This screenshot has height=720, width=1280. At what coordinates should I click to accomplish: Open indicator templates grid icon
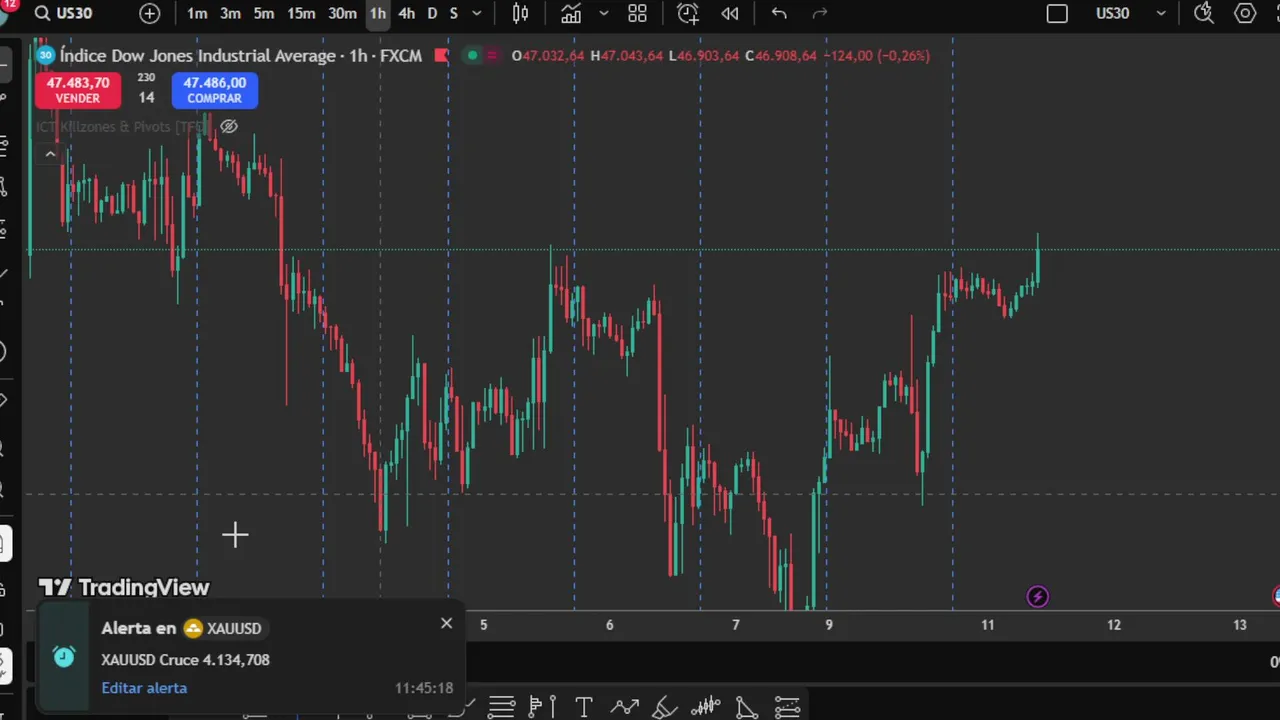637,13
